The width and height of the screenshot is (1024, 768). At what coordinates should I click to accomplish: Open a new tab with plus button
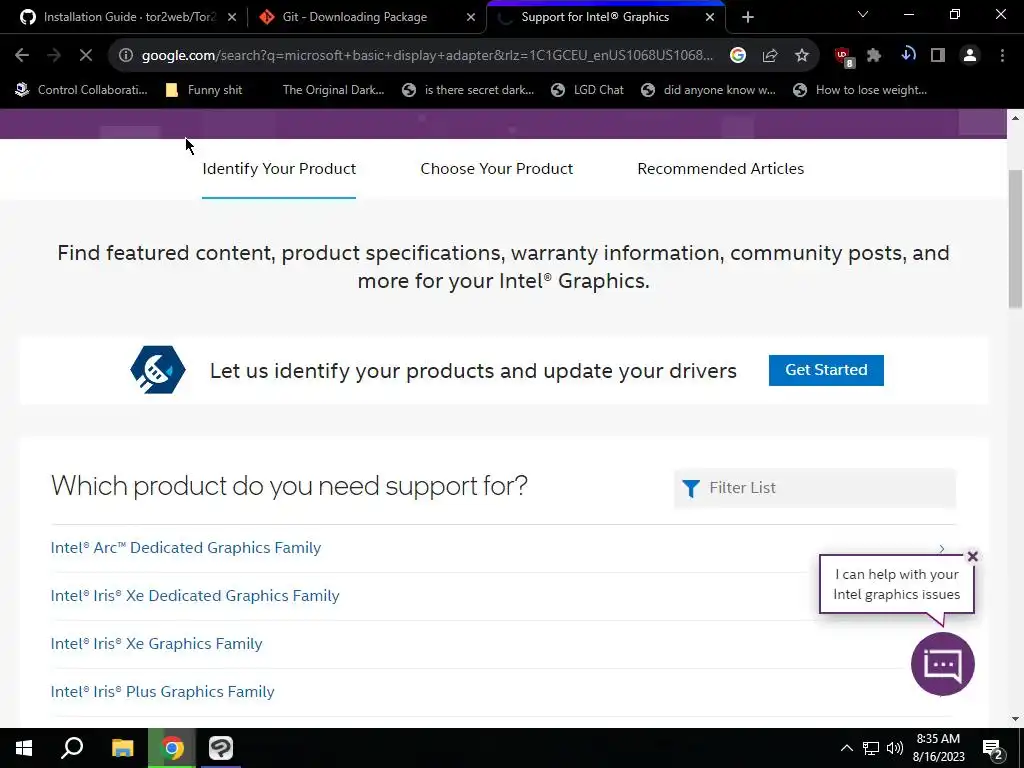[x=748, y=17]
